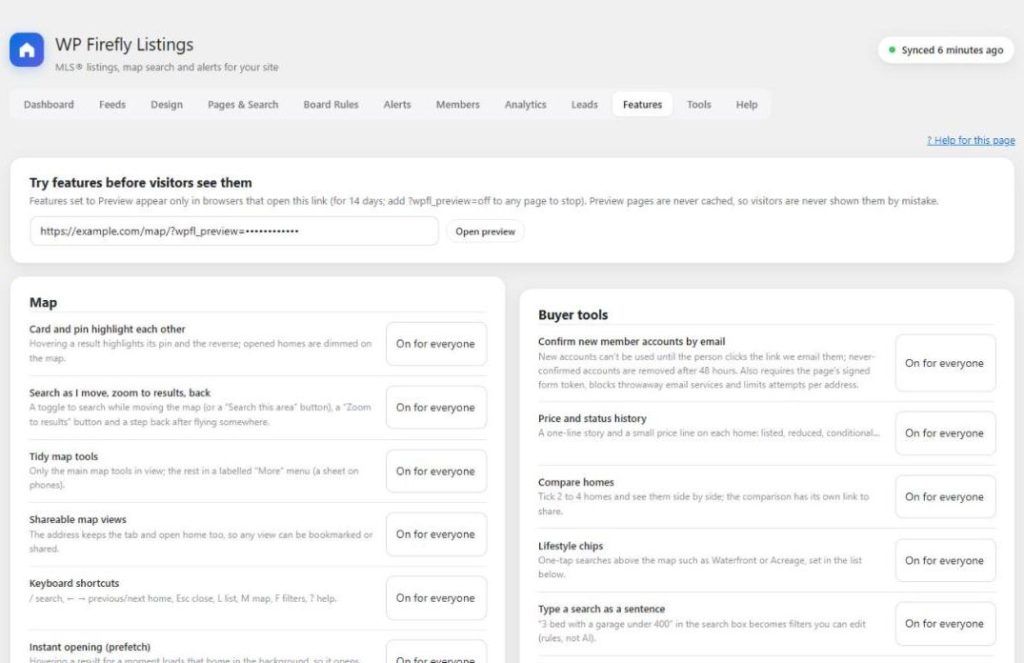This screenshot has height=663, width=1024.
Task: Go to the Design tab
Action: pyautogui.click(x=167, y=105)
